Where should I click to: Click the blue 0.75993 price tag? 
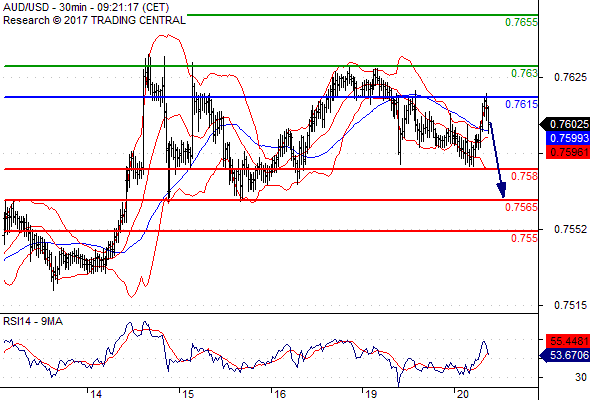(567, 138)
